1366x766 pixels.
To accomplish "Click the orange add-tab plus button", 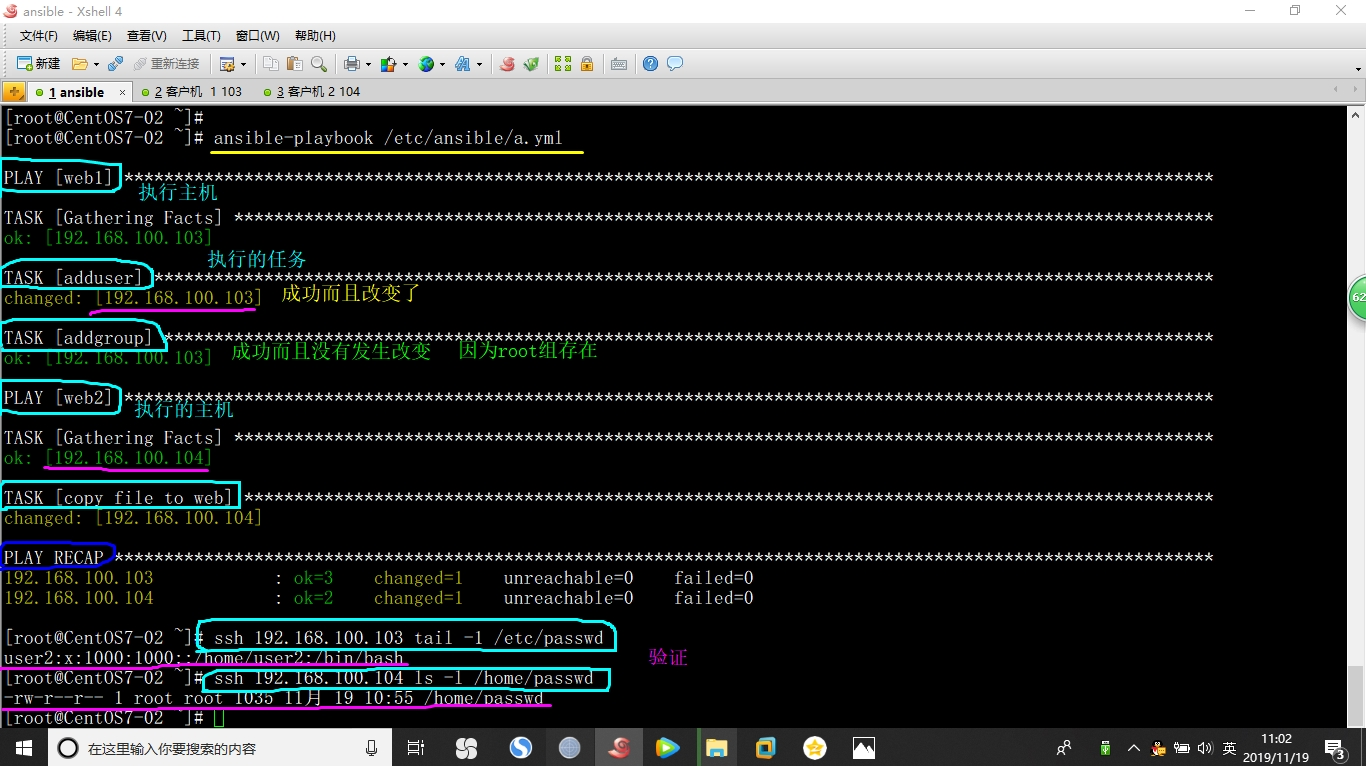I will tap(14, 92).
